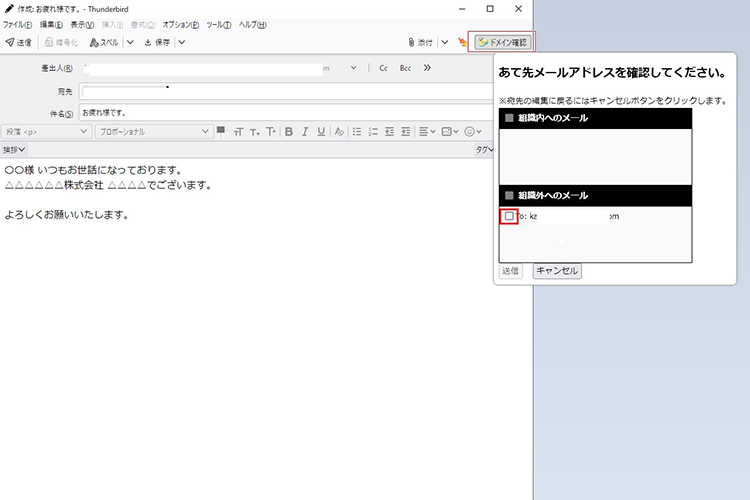The width and height of the screenshot is (750, 500).
Task: Click the Bcc button to add Bcc field
Action: [405, 68]
